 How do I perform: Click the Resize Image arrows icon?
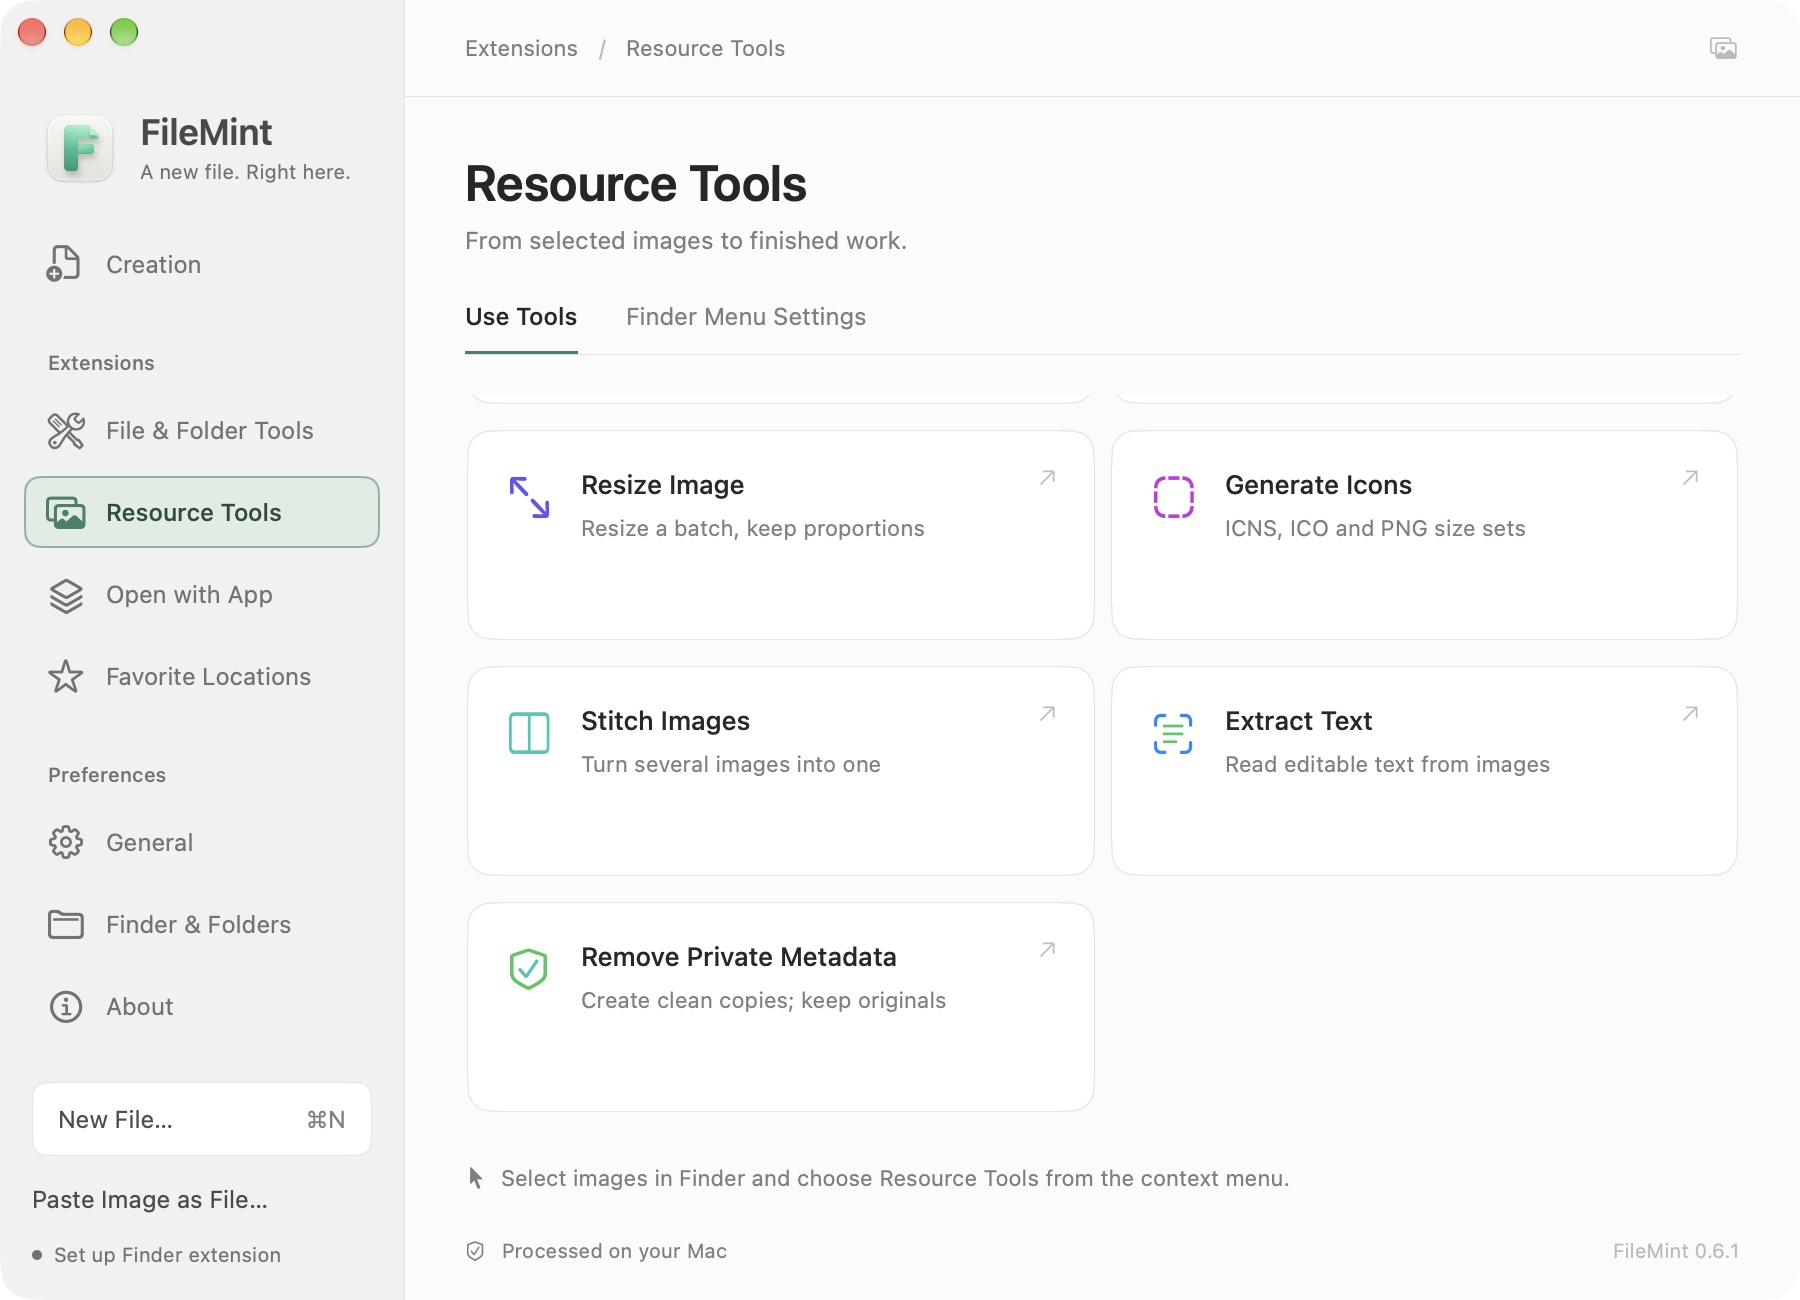coord(529,497)
